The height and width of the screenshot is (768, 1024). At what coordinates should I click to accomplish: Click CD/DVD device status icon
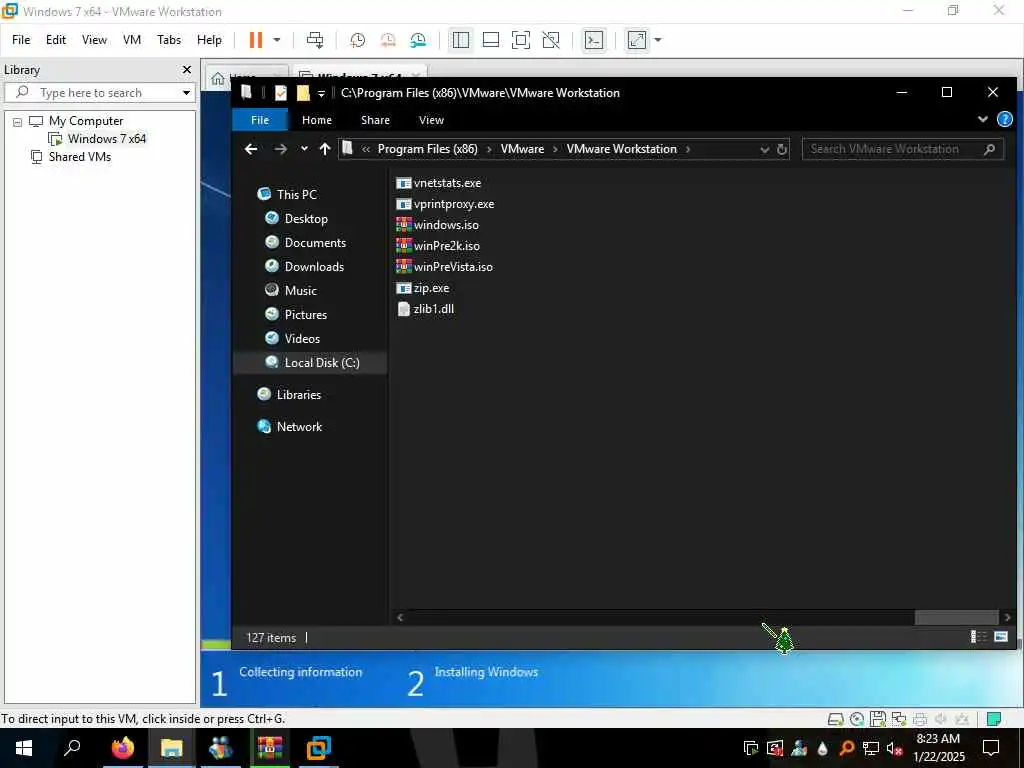click(857, 719)
